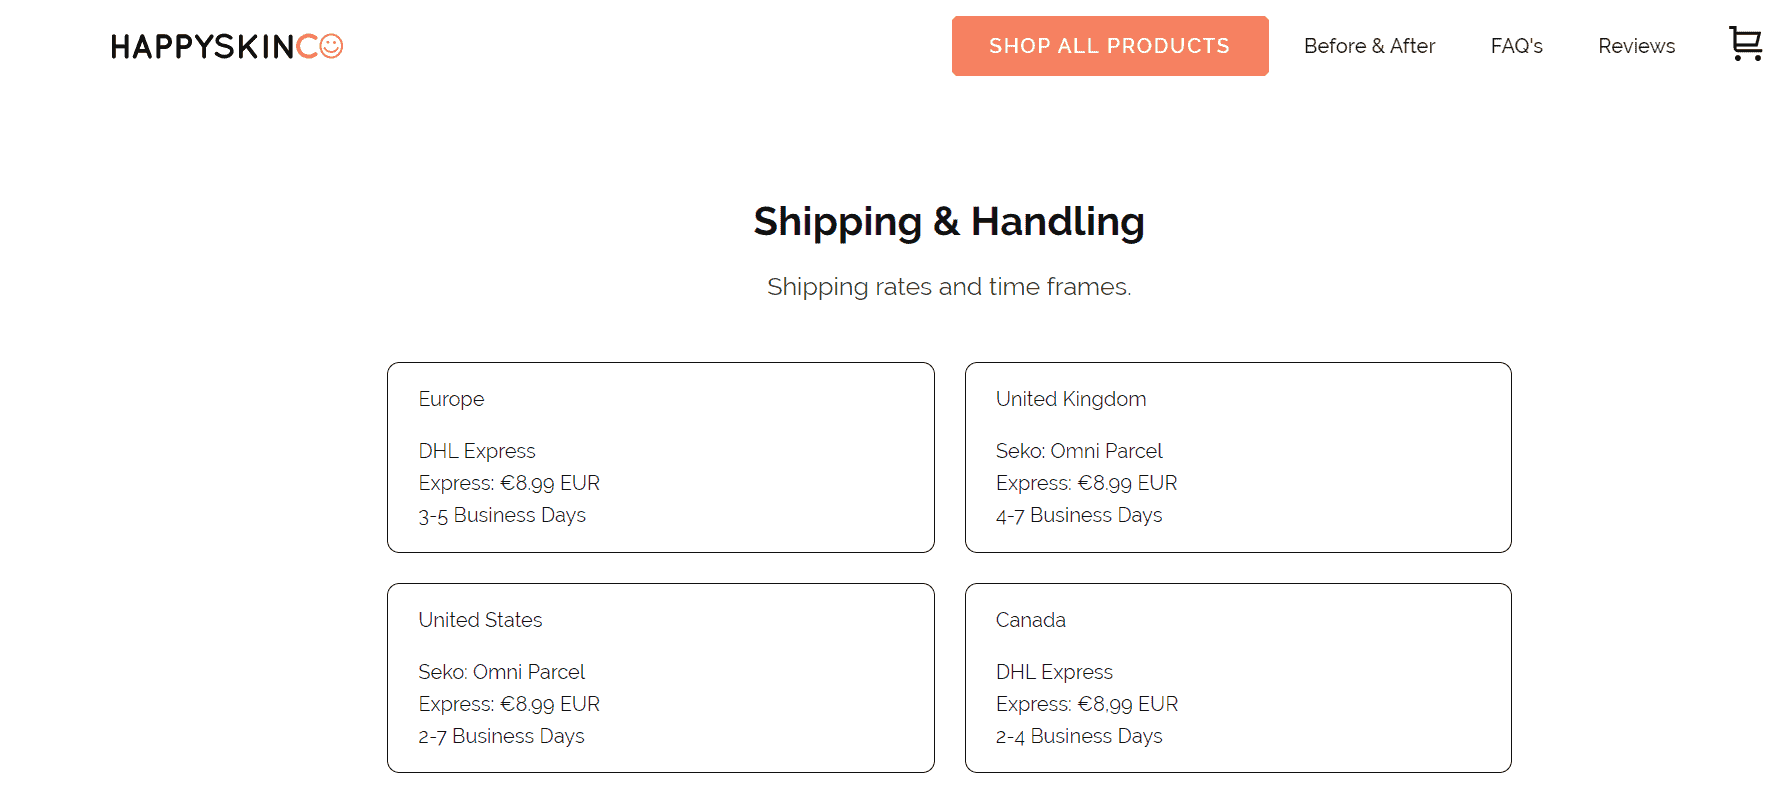The width and height of the screenshot is (1790, 789).
Task: Click the HappySkinCo logo
Action: 227,46
